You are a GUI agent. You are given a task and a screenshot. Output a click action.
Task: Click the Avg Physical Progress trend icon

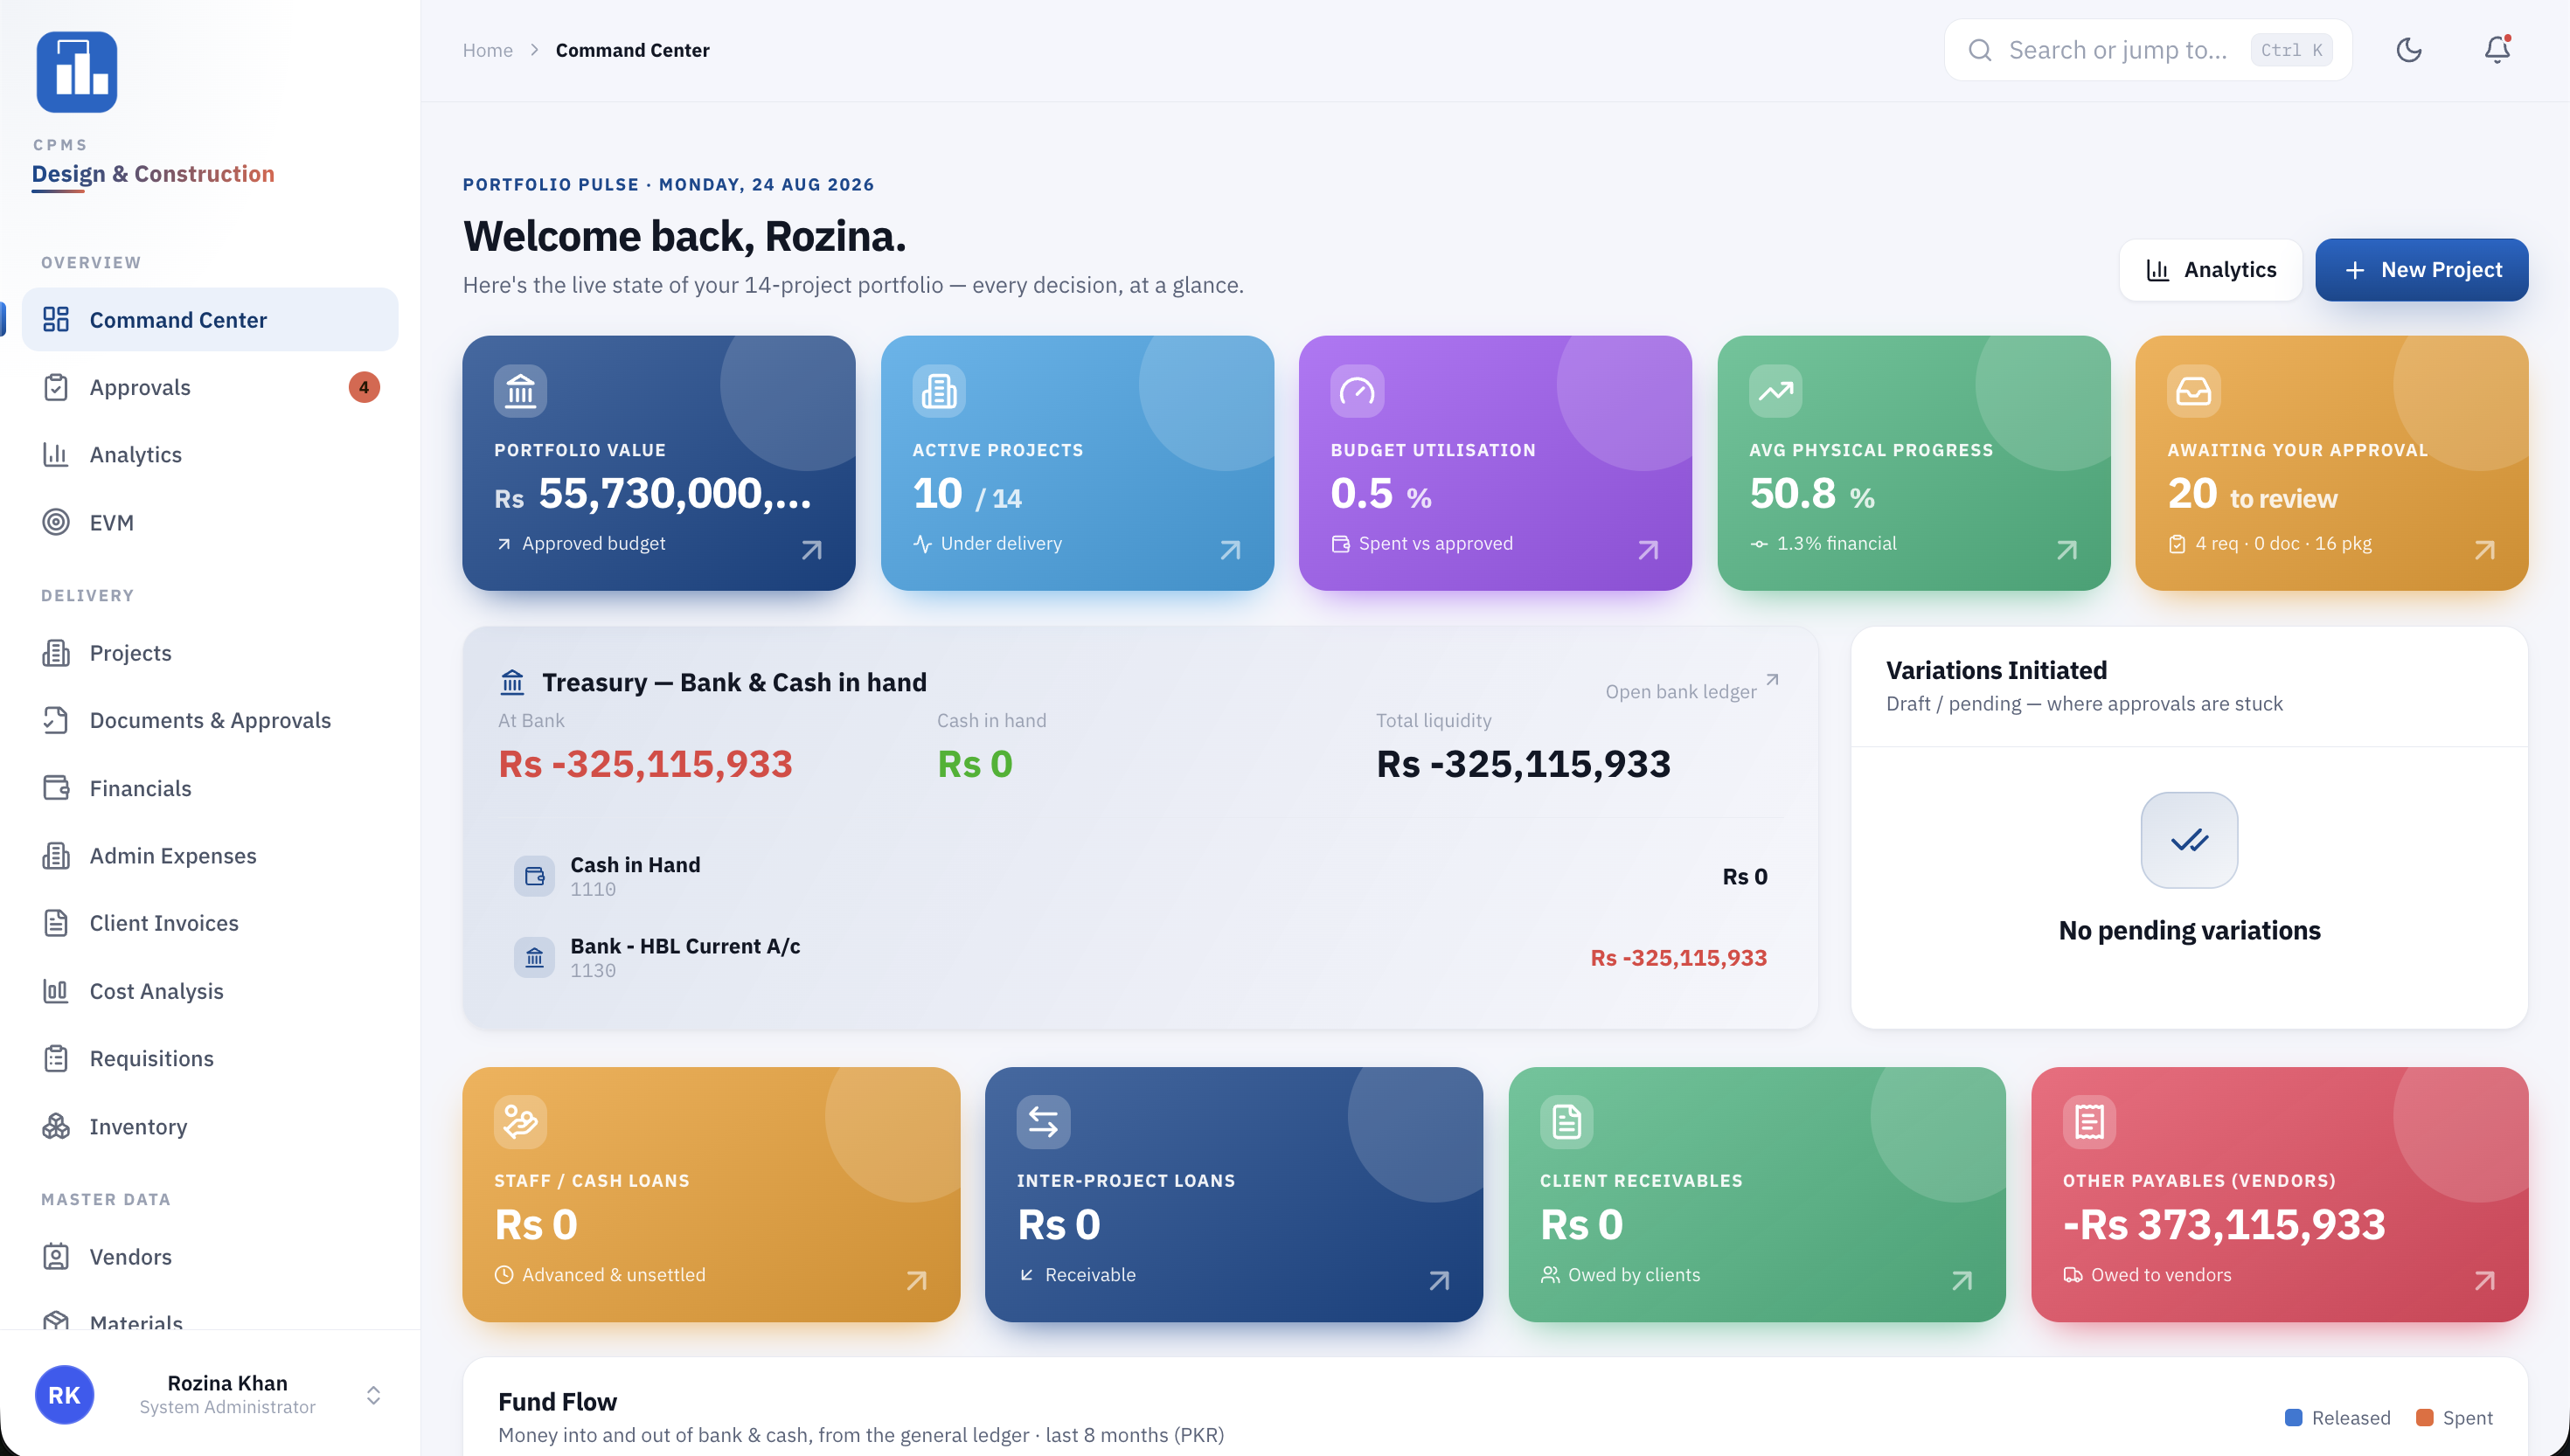1775,391
